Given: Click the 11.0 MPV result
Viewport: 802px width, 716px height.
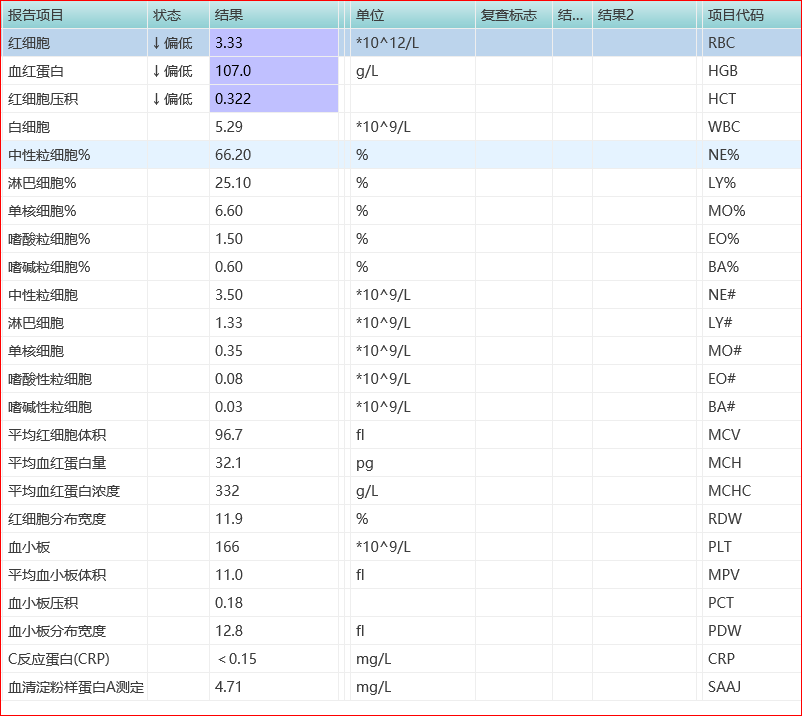Looking at the screenshot, I should (229, 575).
